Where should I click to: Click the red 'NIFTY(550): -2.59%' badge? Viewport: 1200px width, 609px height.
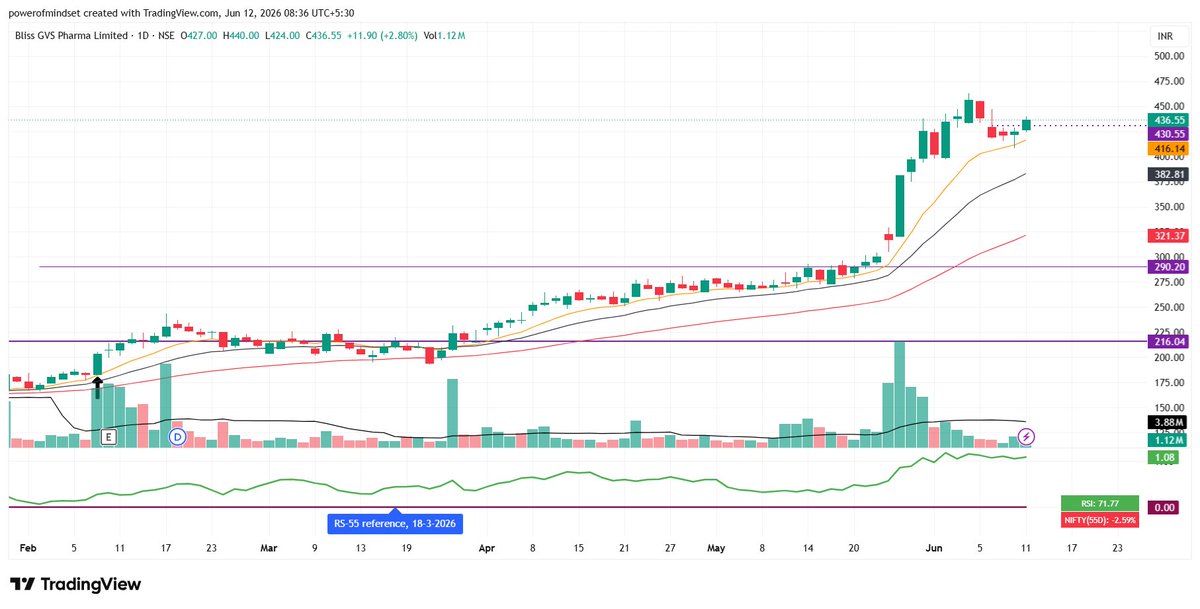pyautogui.click(x=1100, y=519)
